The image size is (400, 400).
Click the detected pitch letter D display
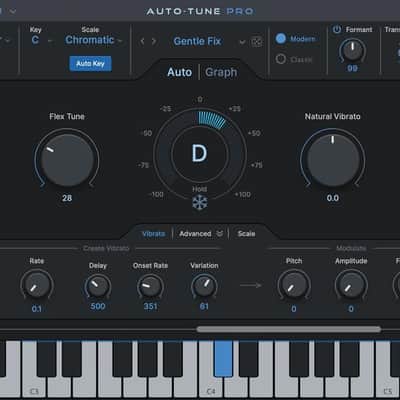tap(199, 154)
